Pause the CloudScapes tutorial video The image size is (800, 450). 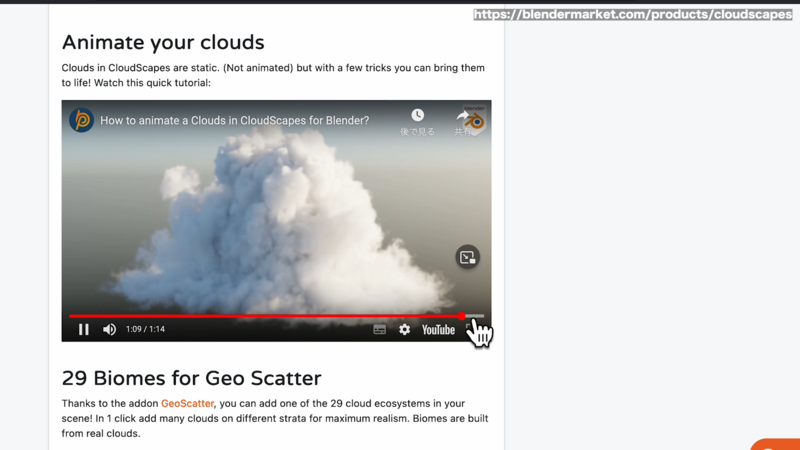coord(84,330)
